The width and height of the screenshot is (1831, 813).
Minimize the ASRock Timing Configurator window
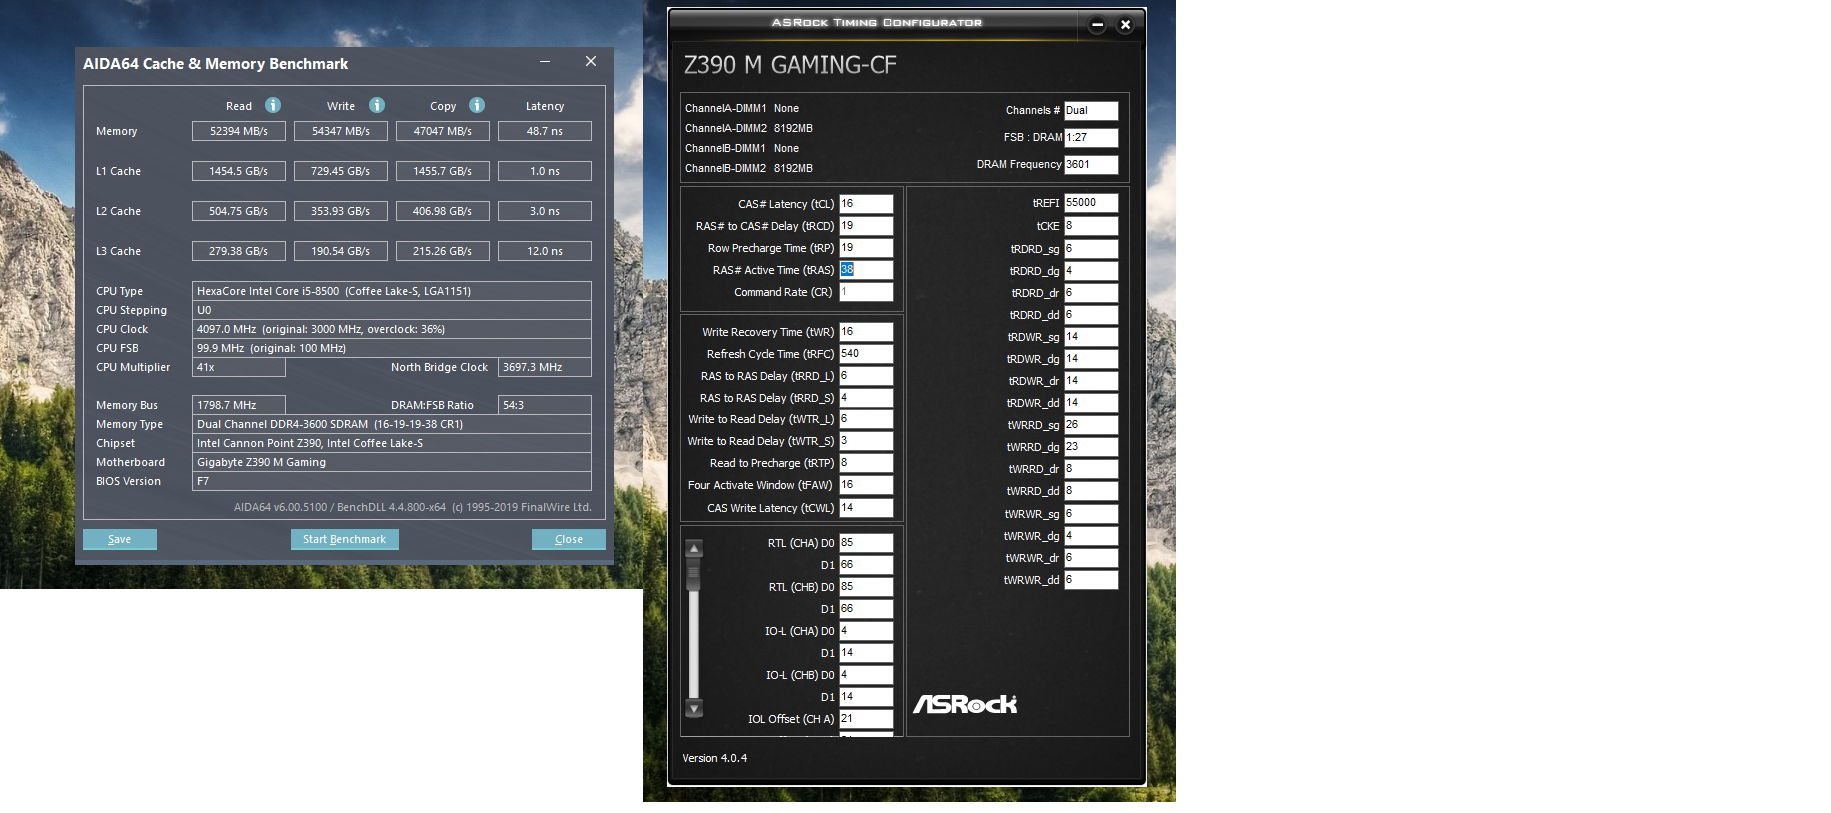[1097, 25]
